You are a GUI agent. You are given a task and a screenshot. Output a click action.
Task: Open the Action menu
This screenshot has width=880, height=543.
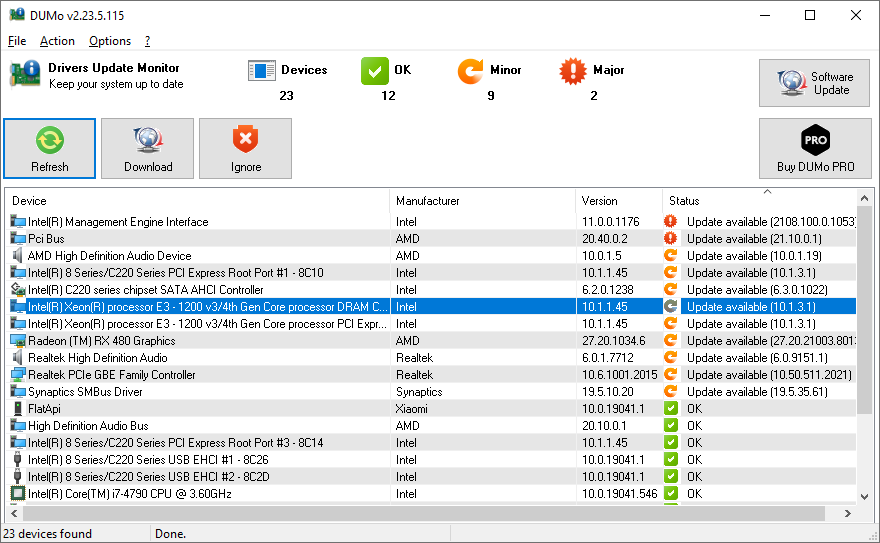[x=57, y=41]
